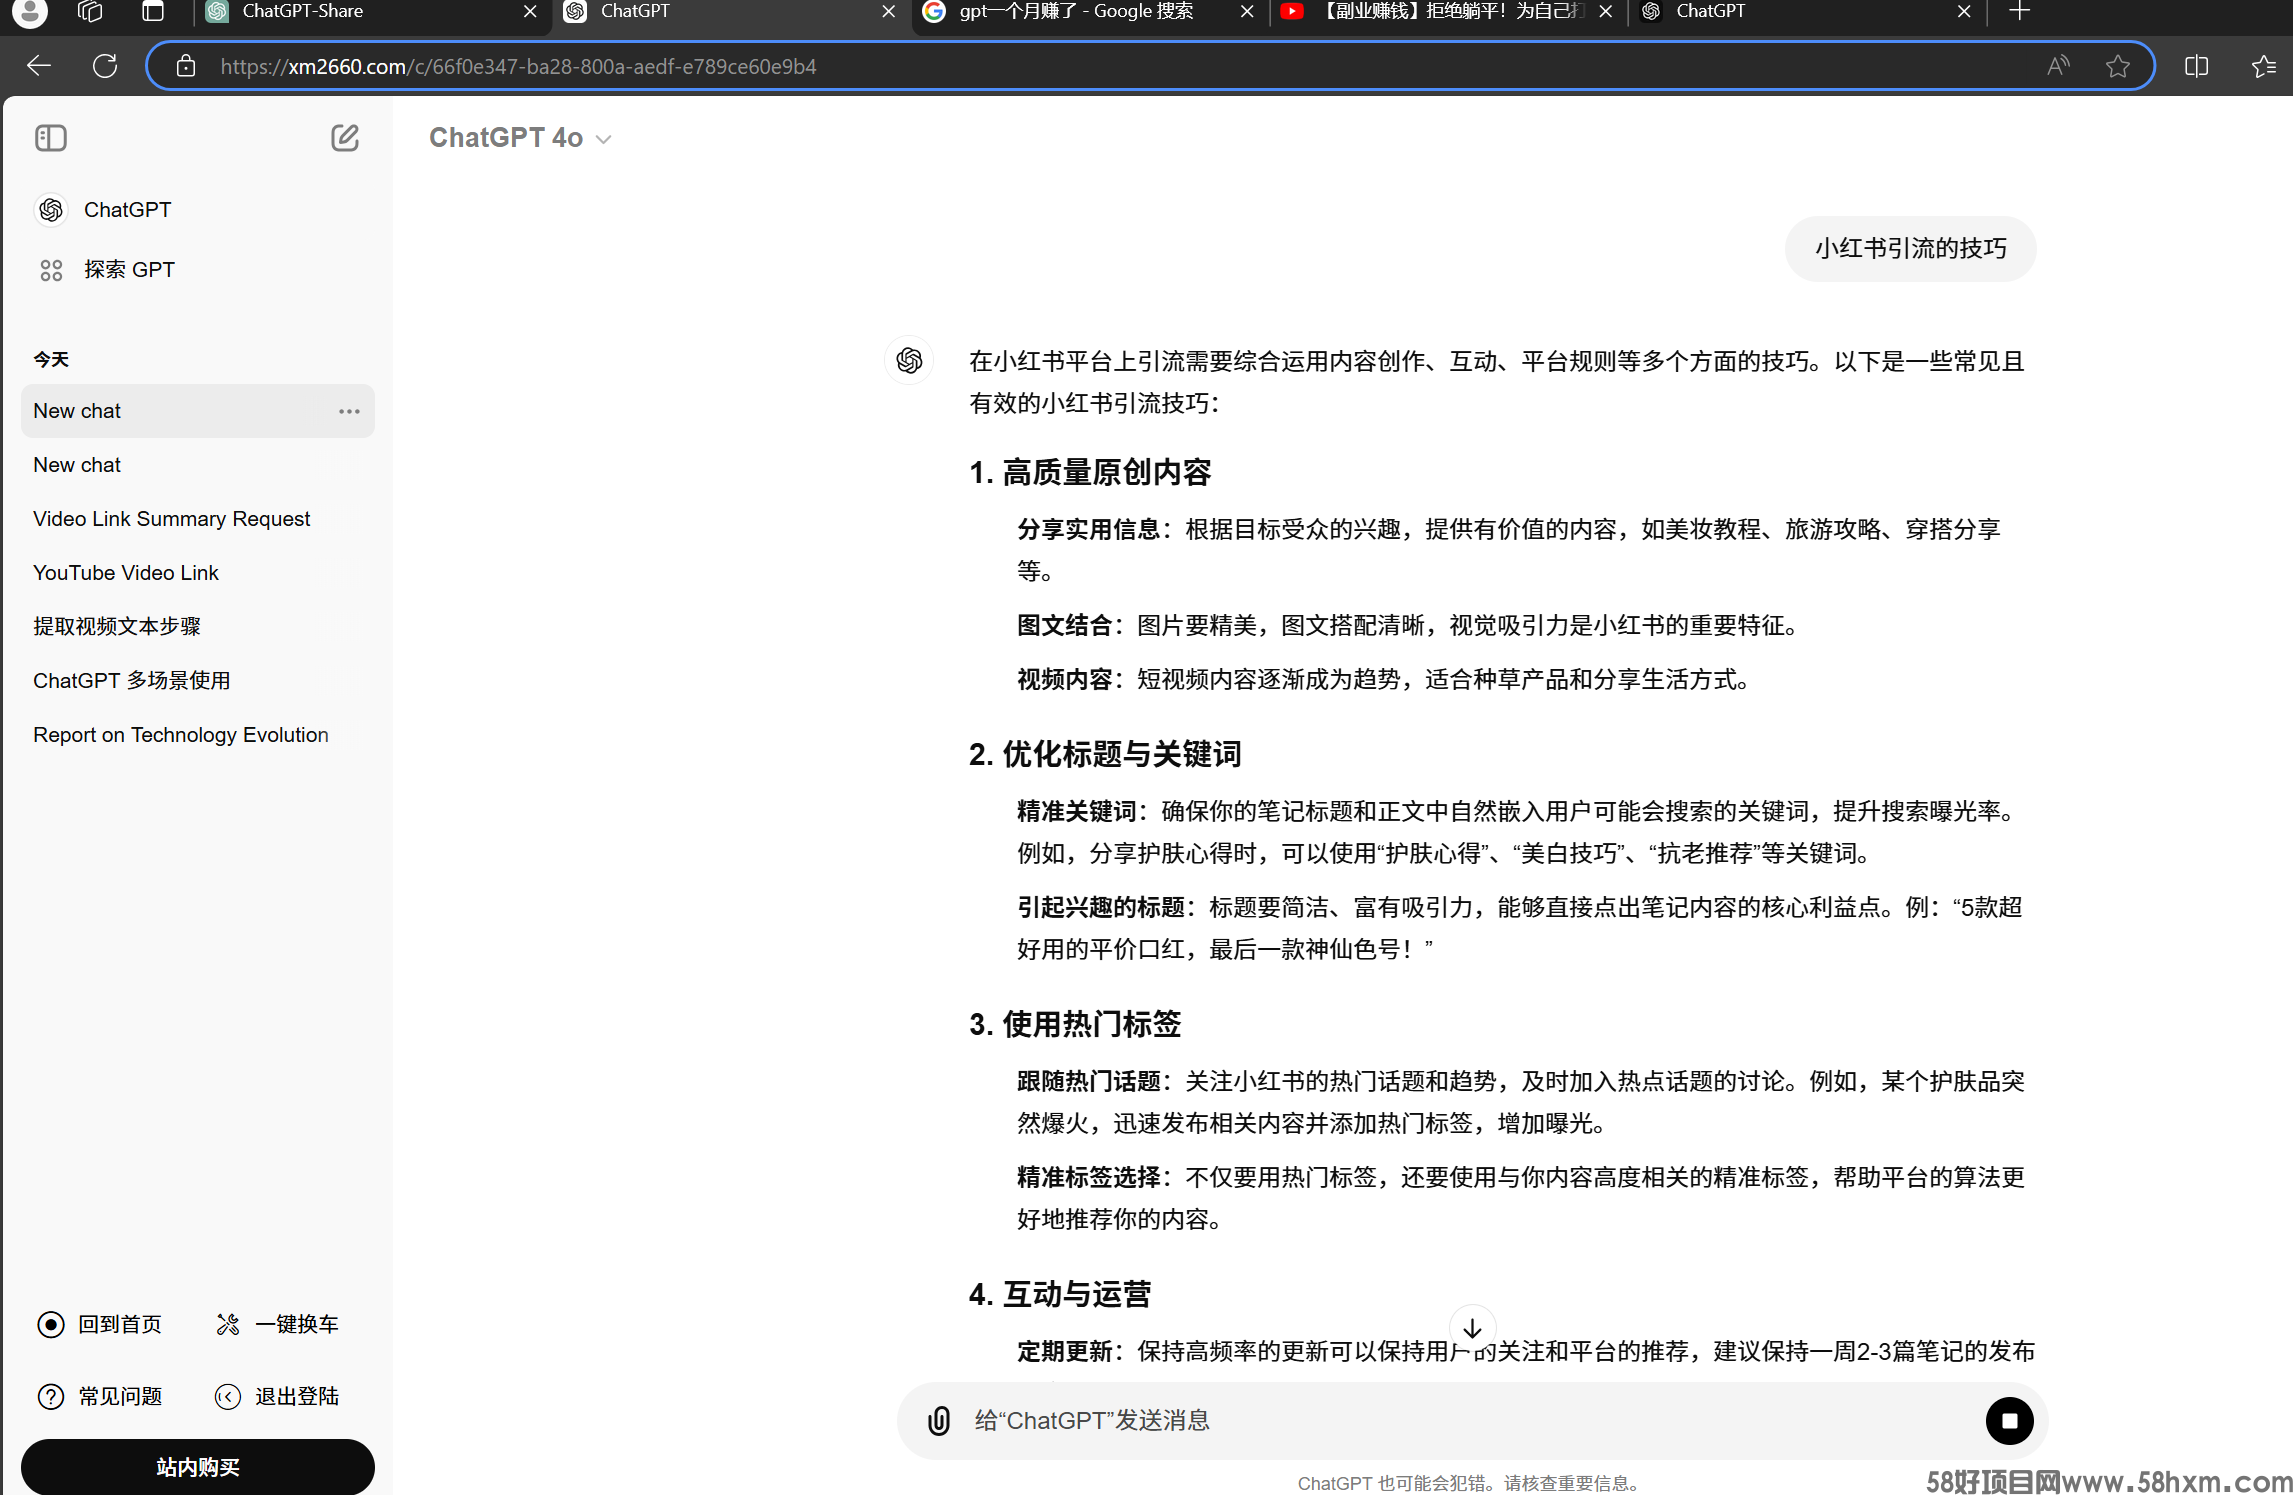Screen dimensions: 2293x1495
Task: Click the grid icon beside 探索 GPT
Action: (51, 270)
